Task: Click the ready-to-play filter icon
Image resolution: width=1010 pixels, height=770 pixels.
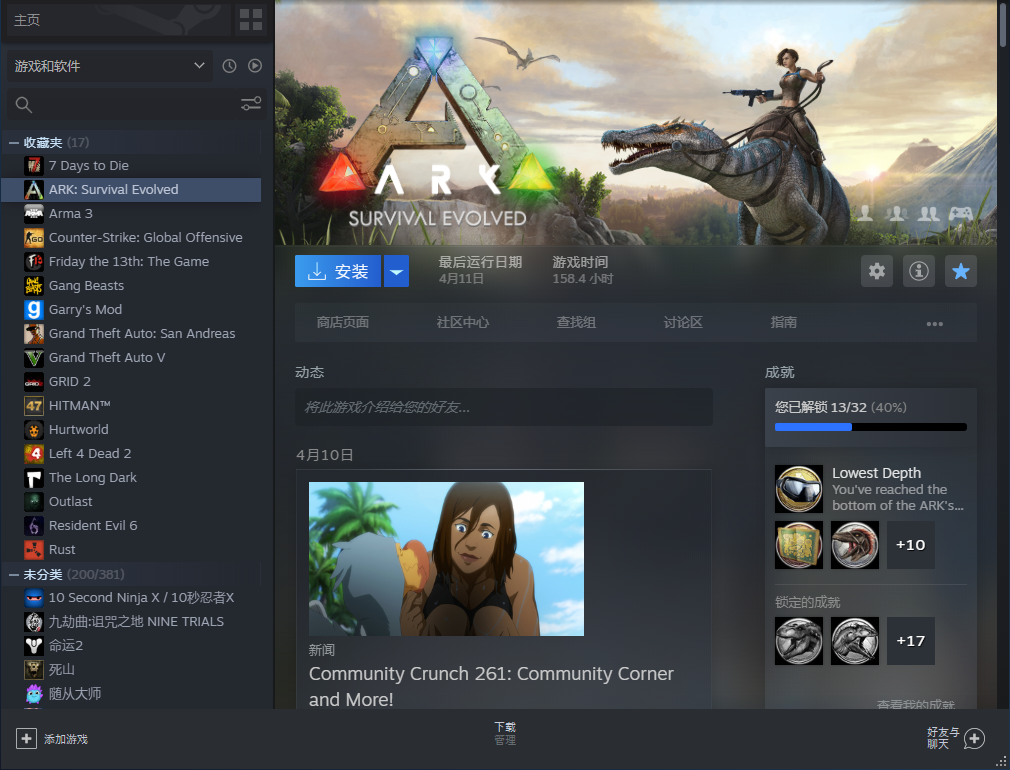Action: (x=255, y=66)
